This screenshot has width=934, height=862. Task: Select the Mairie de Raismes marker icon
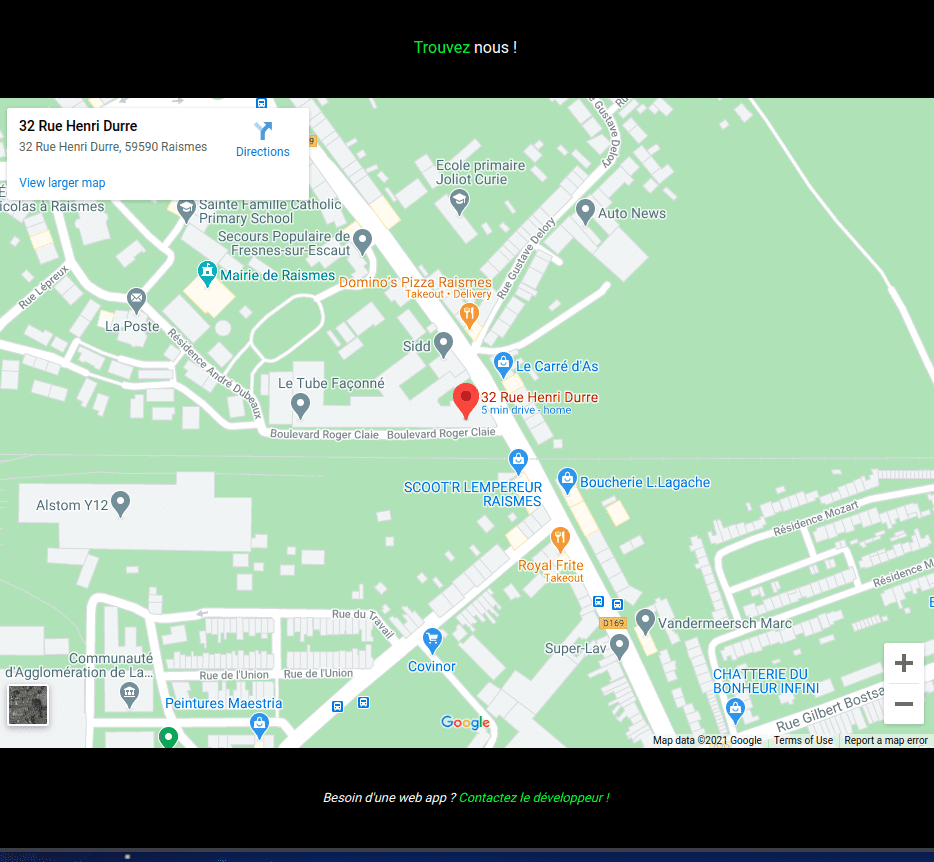coord(207,274)
